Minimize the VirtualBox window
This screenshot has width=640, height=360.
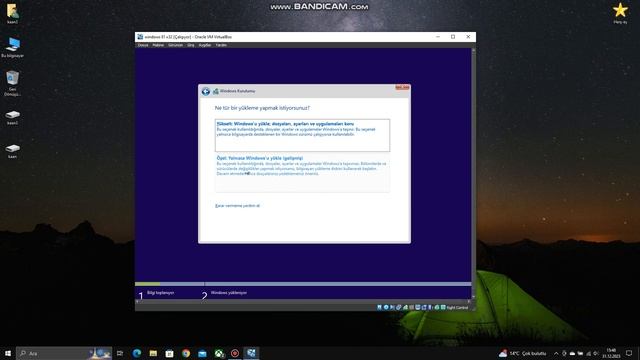point(438,37)
